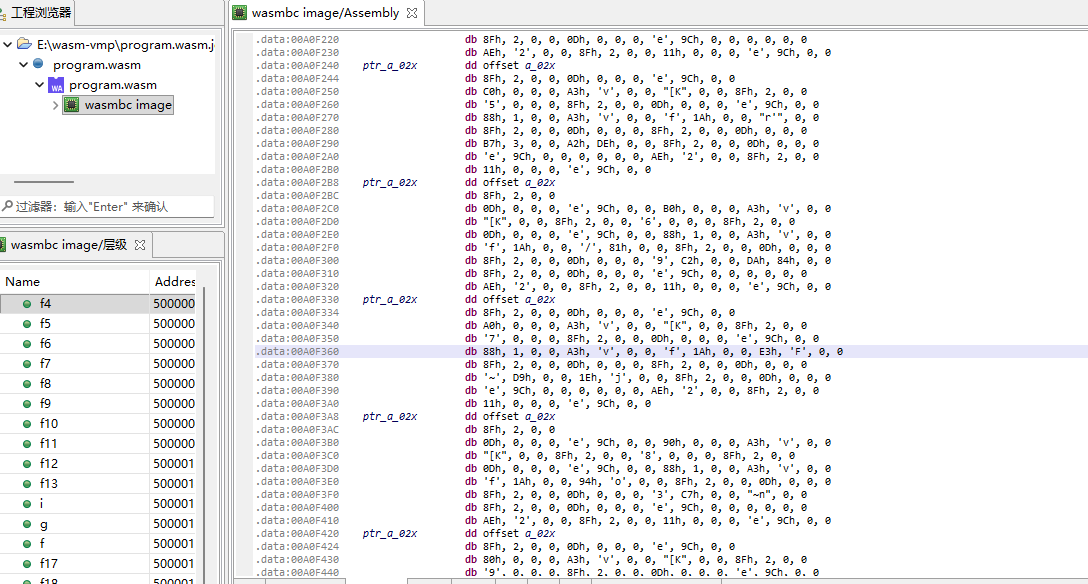Click ptr_a_02x label at 00A0F240

coord(390,65)
